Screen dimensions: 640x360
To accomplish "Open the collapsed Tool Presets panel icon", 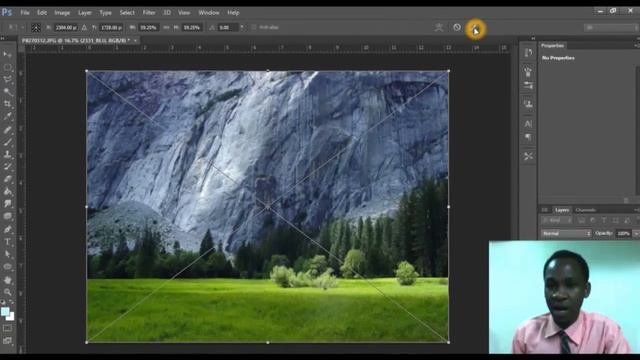I will coord(528,156).
